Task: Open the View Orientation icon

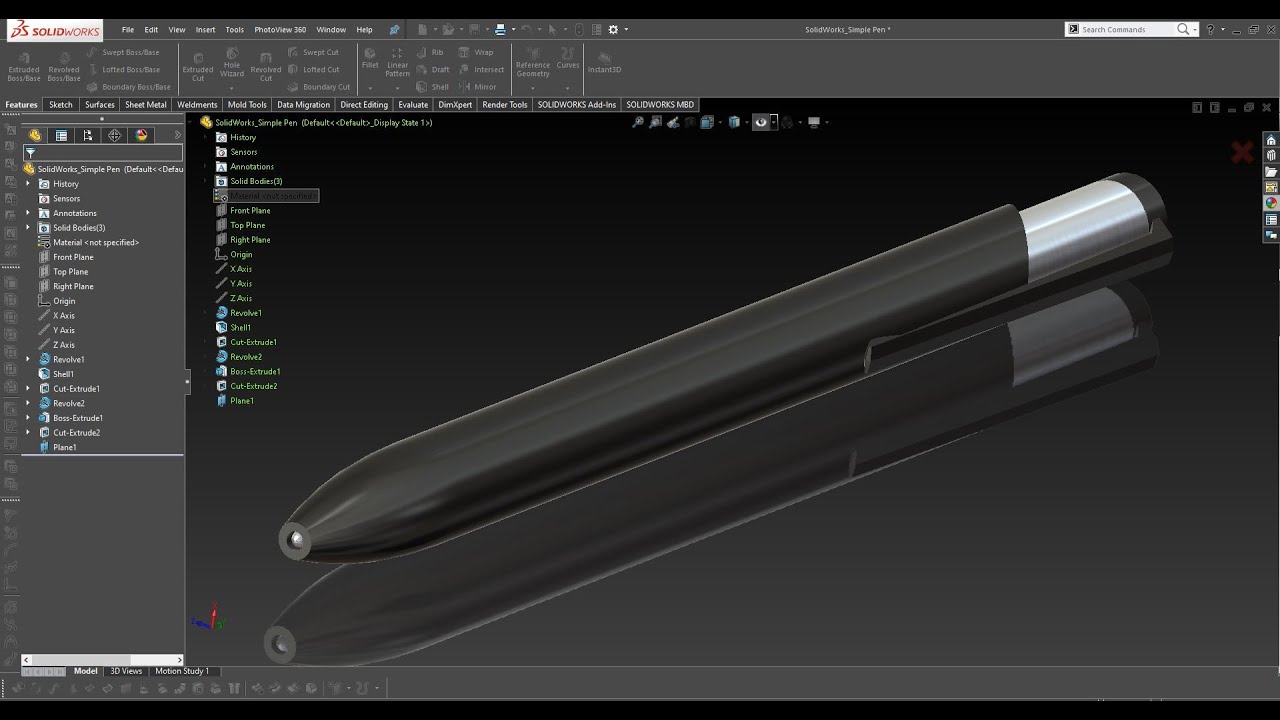Action: (707, 122)
